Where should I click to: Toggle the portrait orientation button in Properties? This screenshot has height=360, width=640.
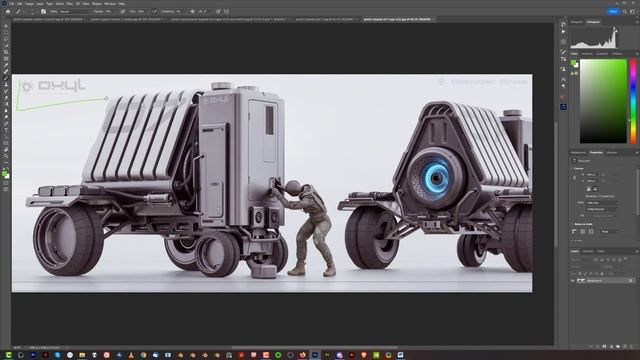pos(589,189)
